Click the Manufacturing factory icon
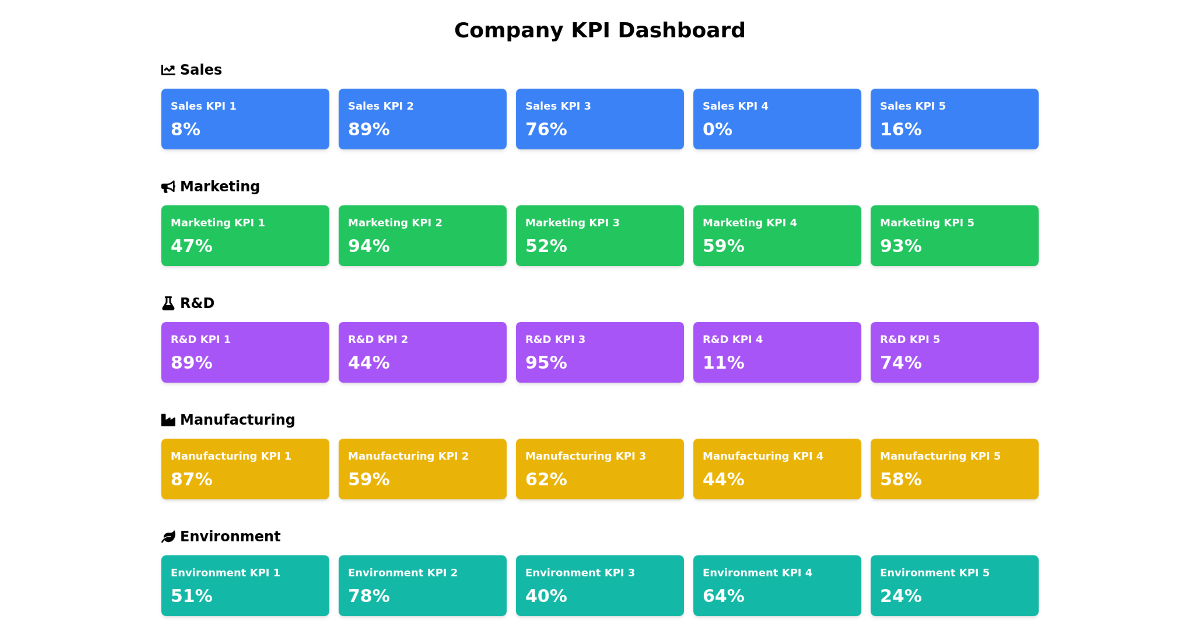Screen dimensions: 1200x630 pyautogui.click(x=168, y=420)
